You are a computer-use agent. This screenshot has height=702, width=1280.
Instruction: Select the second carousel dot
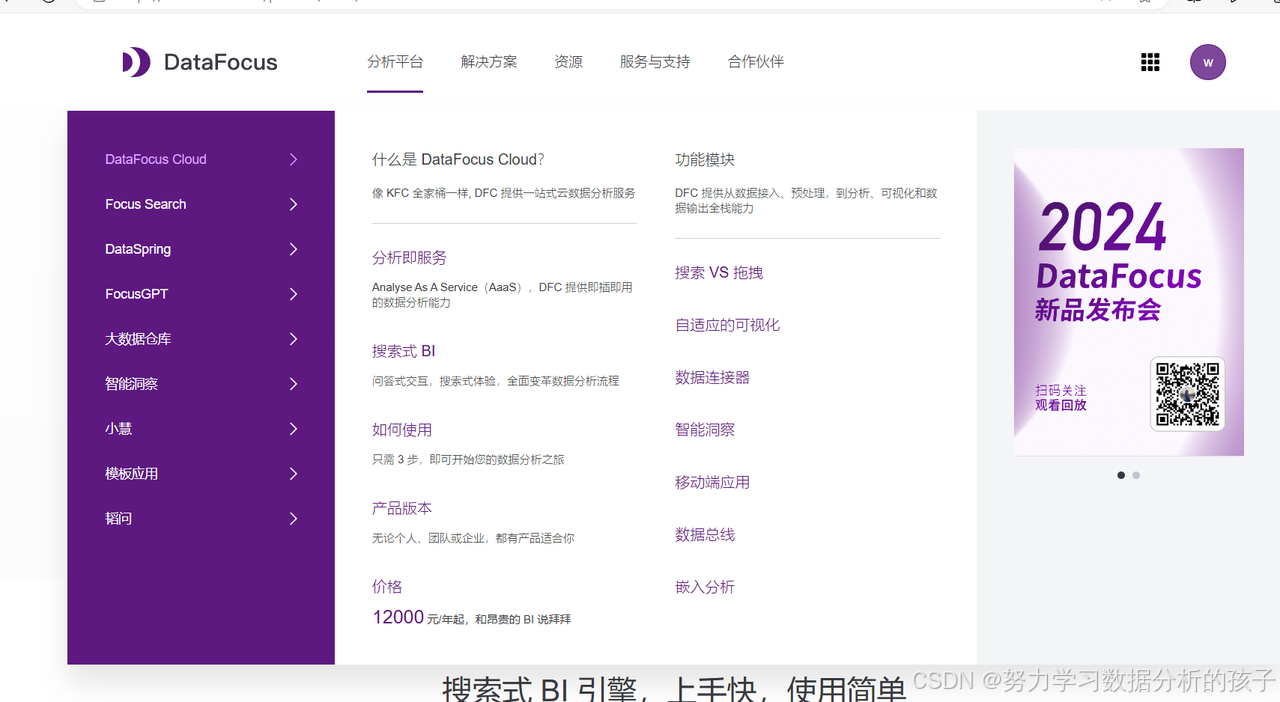1136,475
